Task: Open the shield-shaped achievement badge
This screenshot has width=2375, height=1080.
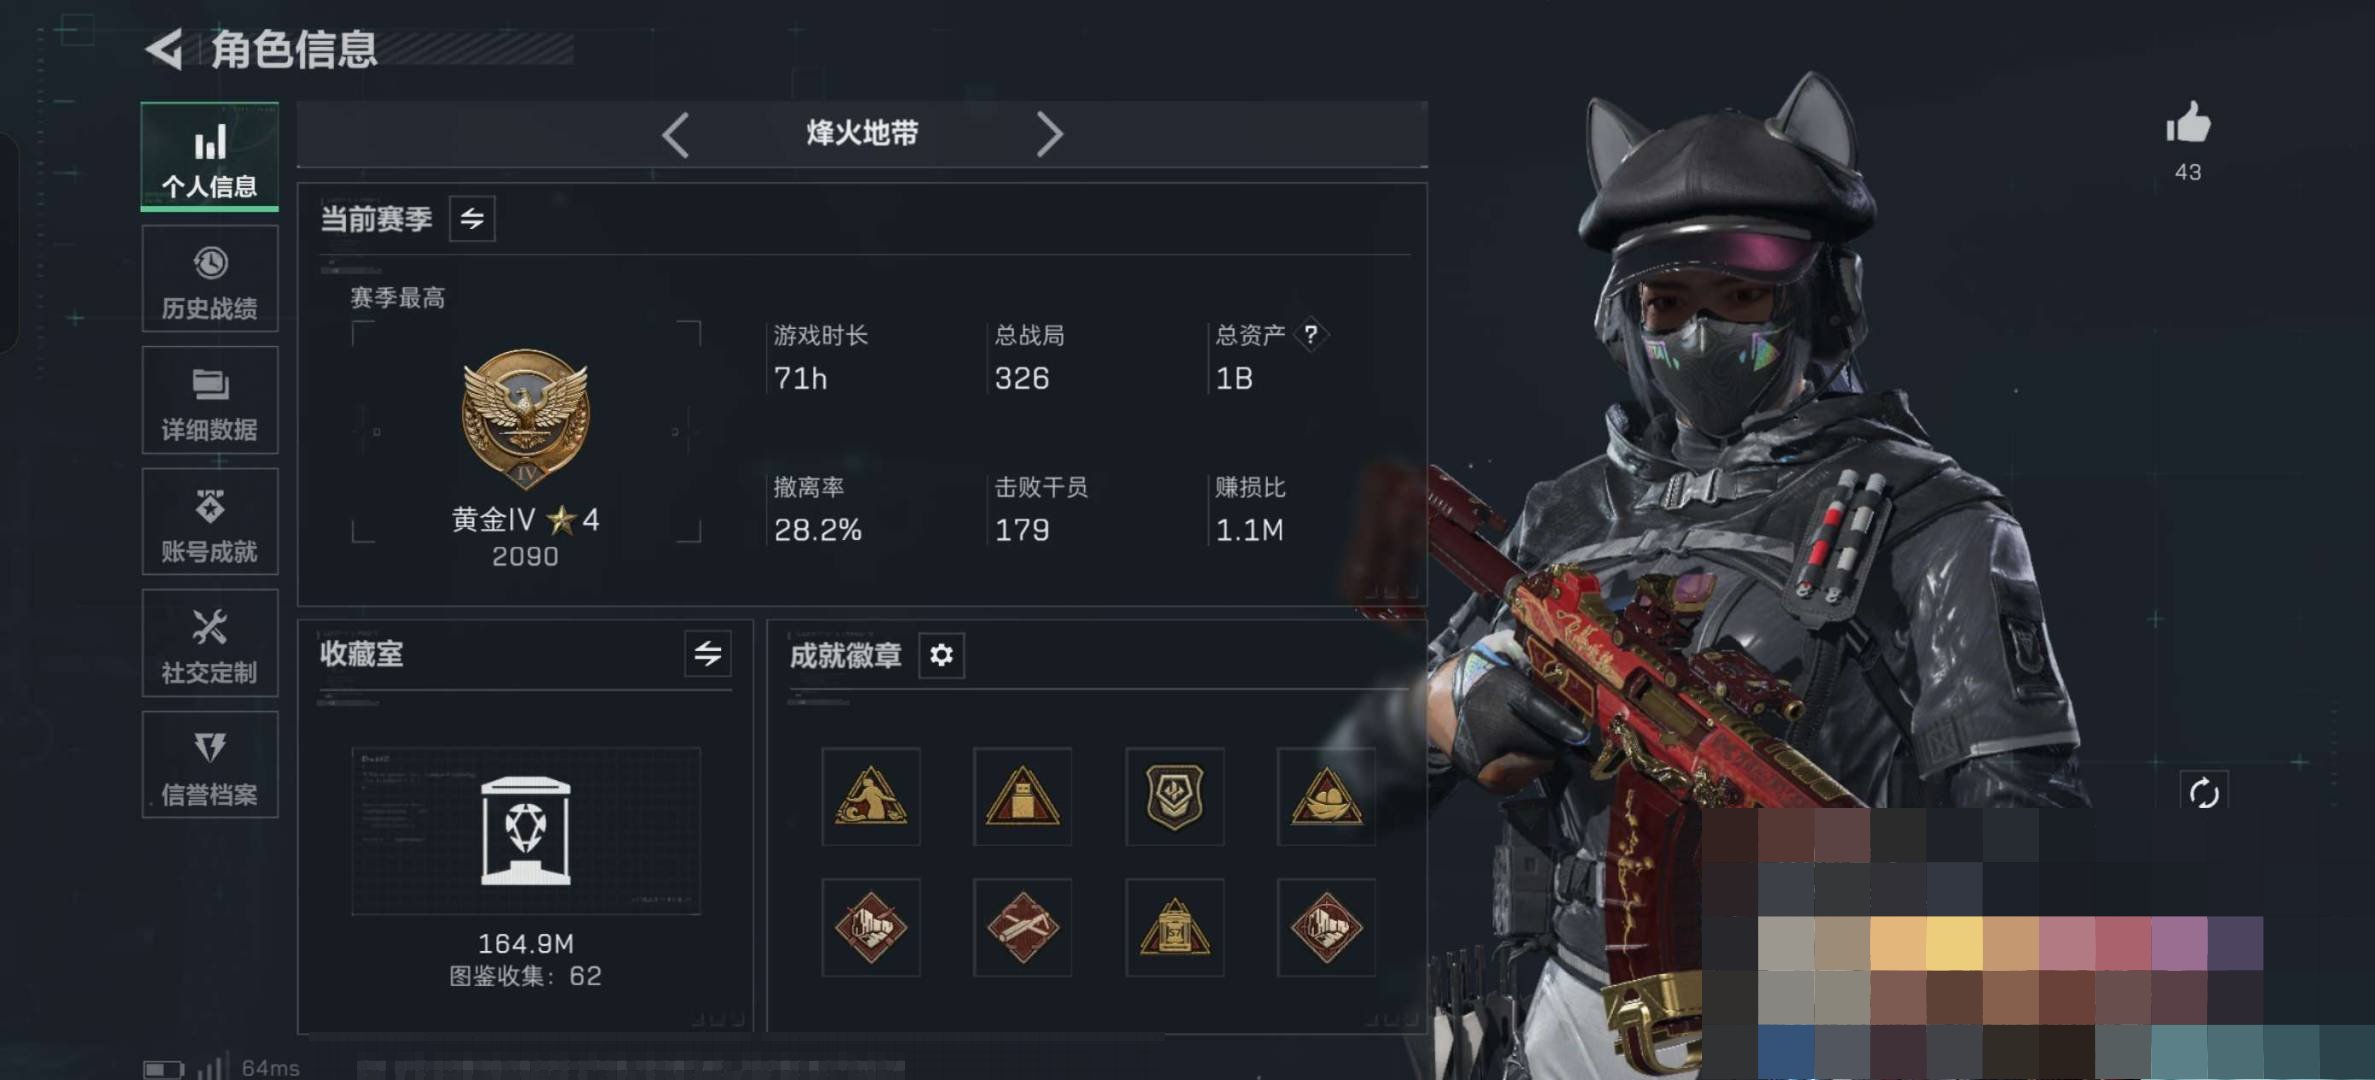Action: coord(1175,797)
